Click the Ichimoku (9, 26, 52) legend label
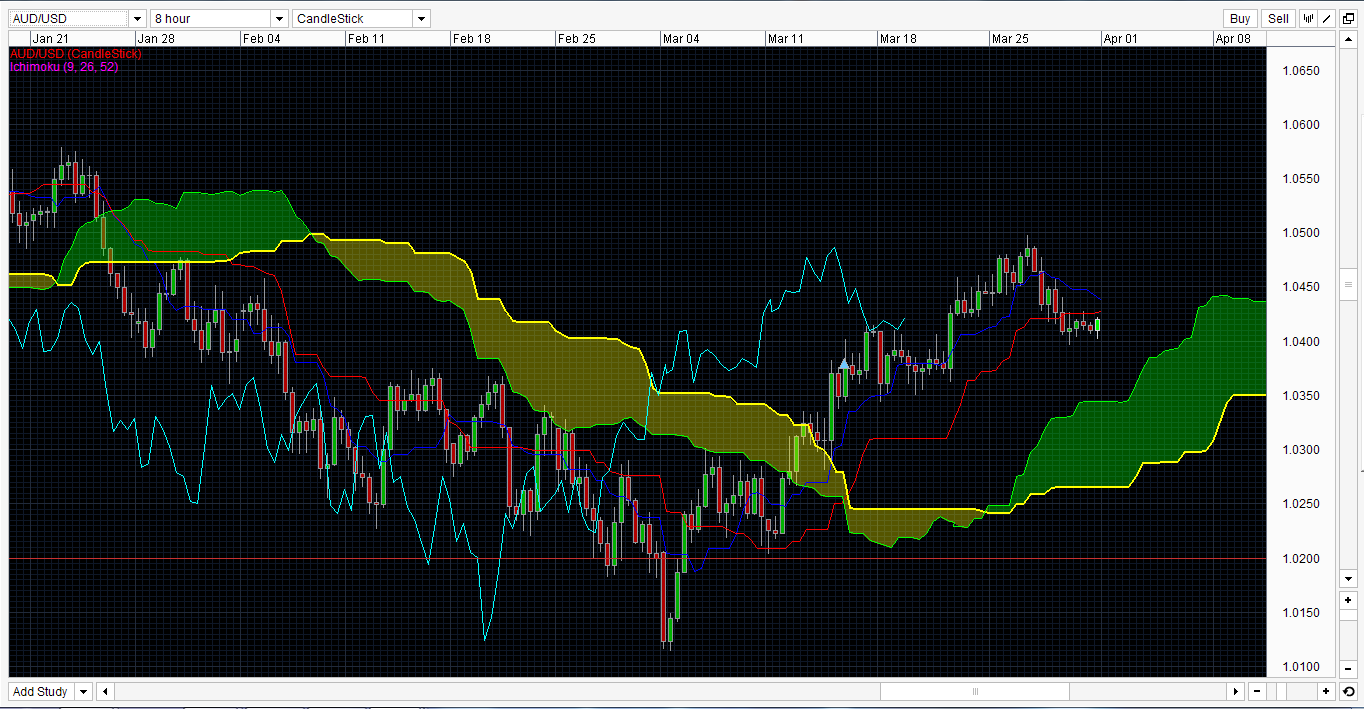 (64, 66)
